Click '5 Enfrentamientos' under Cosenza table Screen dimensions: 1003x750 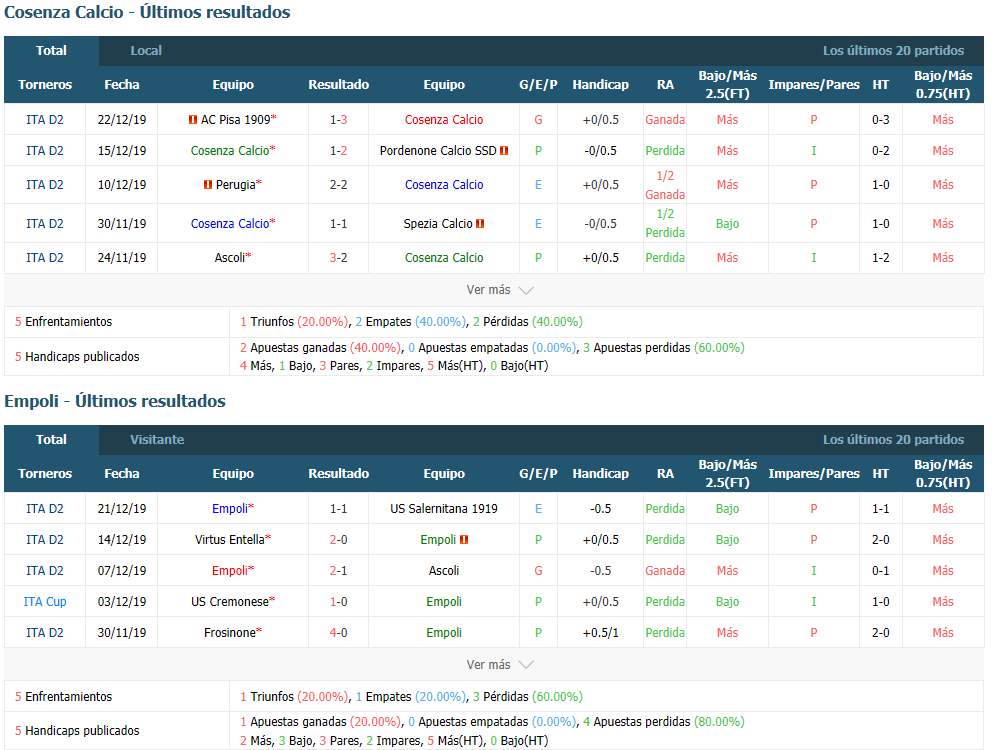63,322
